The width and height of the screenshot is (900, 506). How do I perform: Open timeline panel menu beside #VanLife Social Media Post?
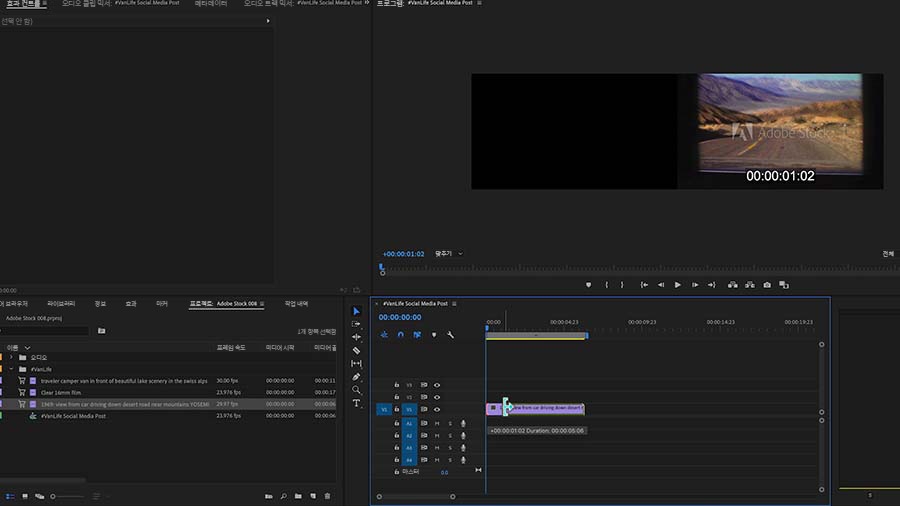(x=454, y=303)
